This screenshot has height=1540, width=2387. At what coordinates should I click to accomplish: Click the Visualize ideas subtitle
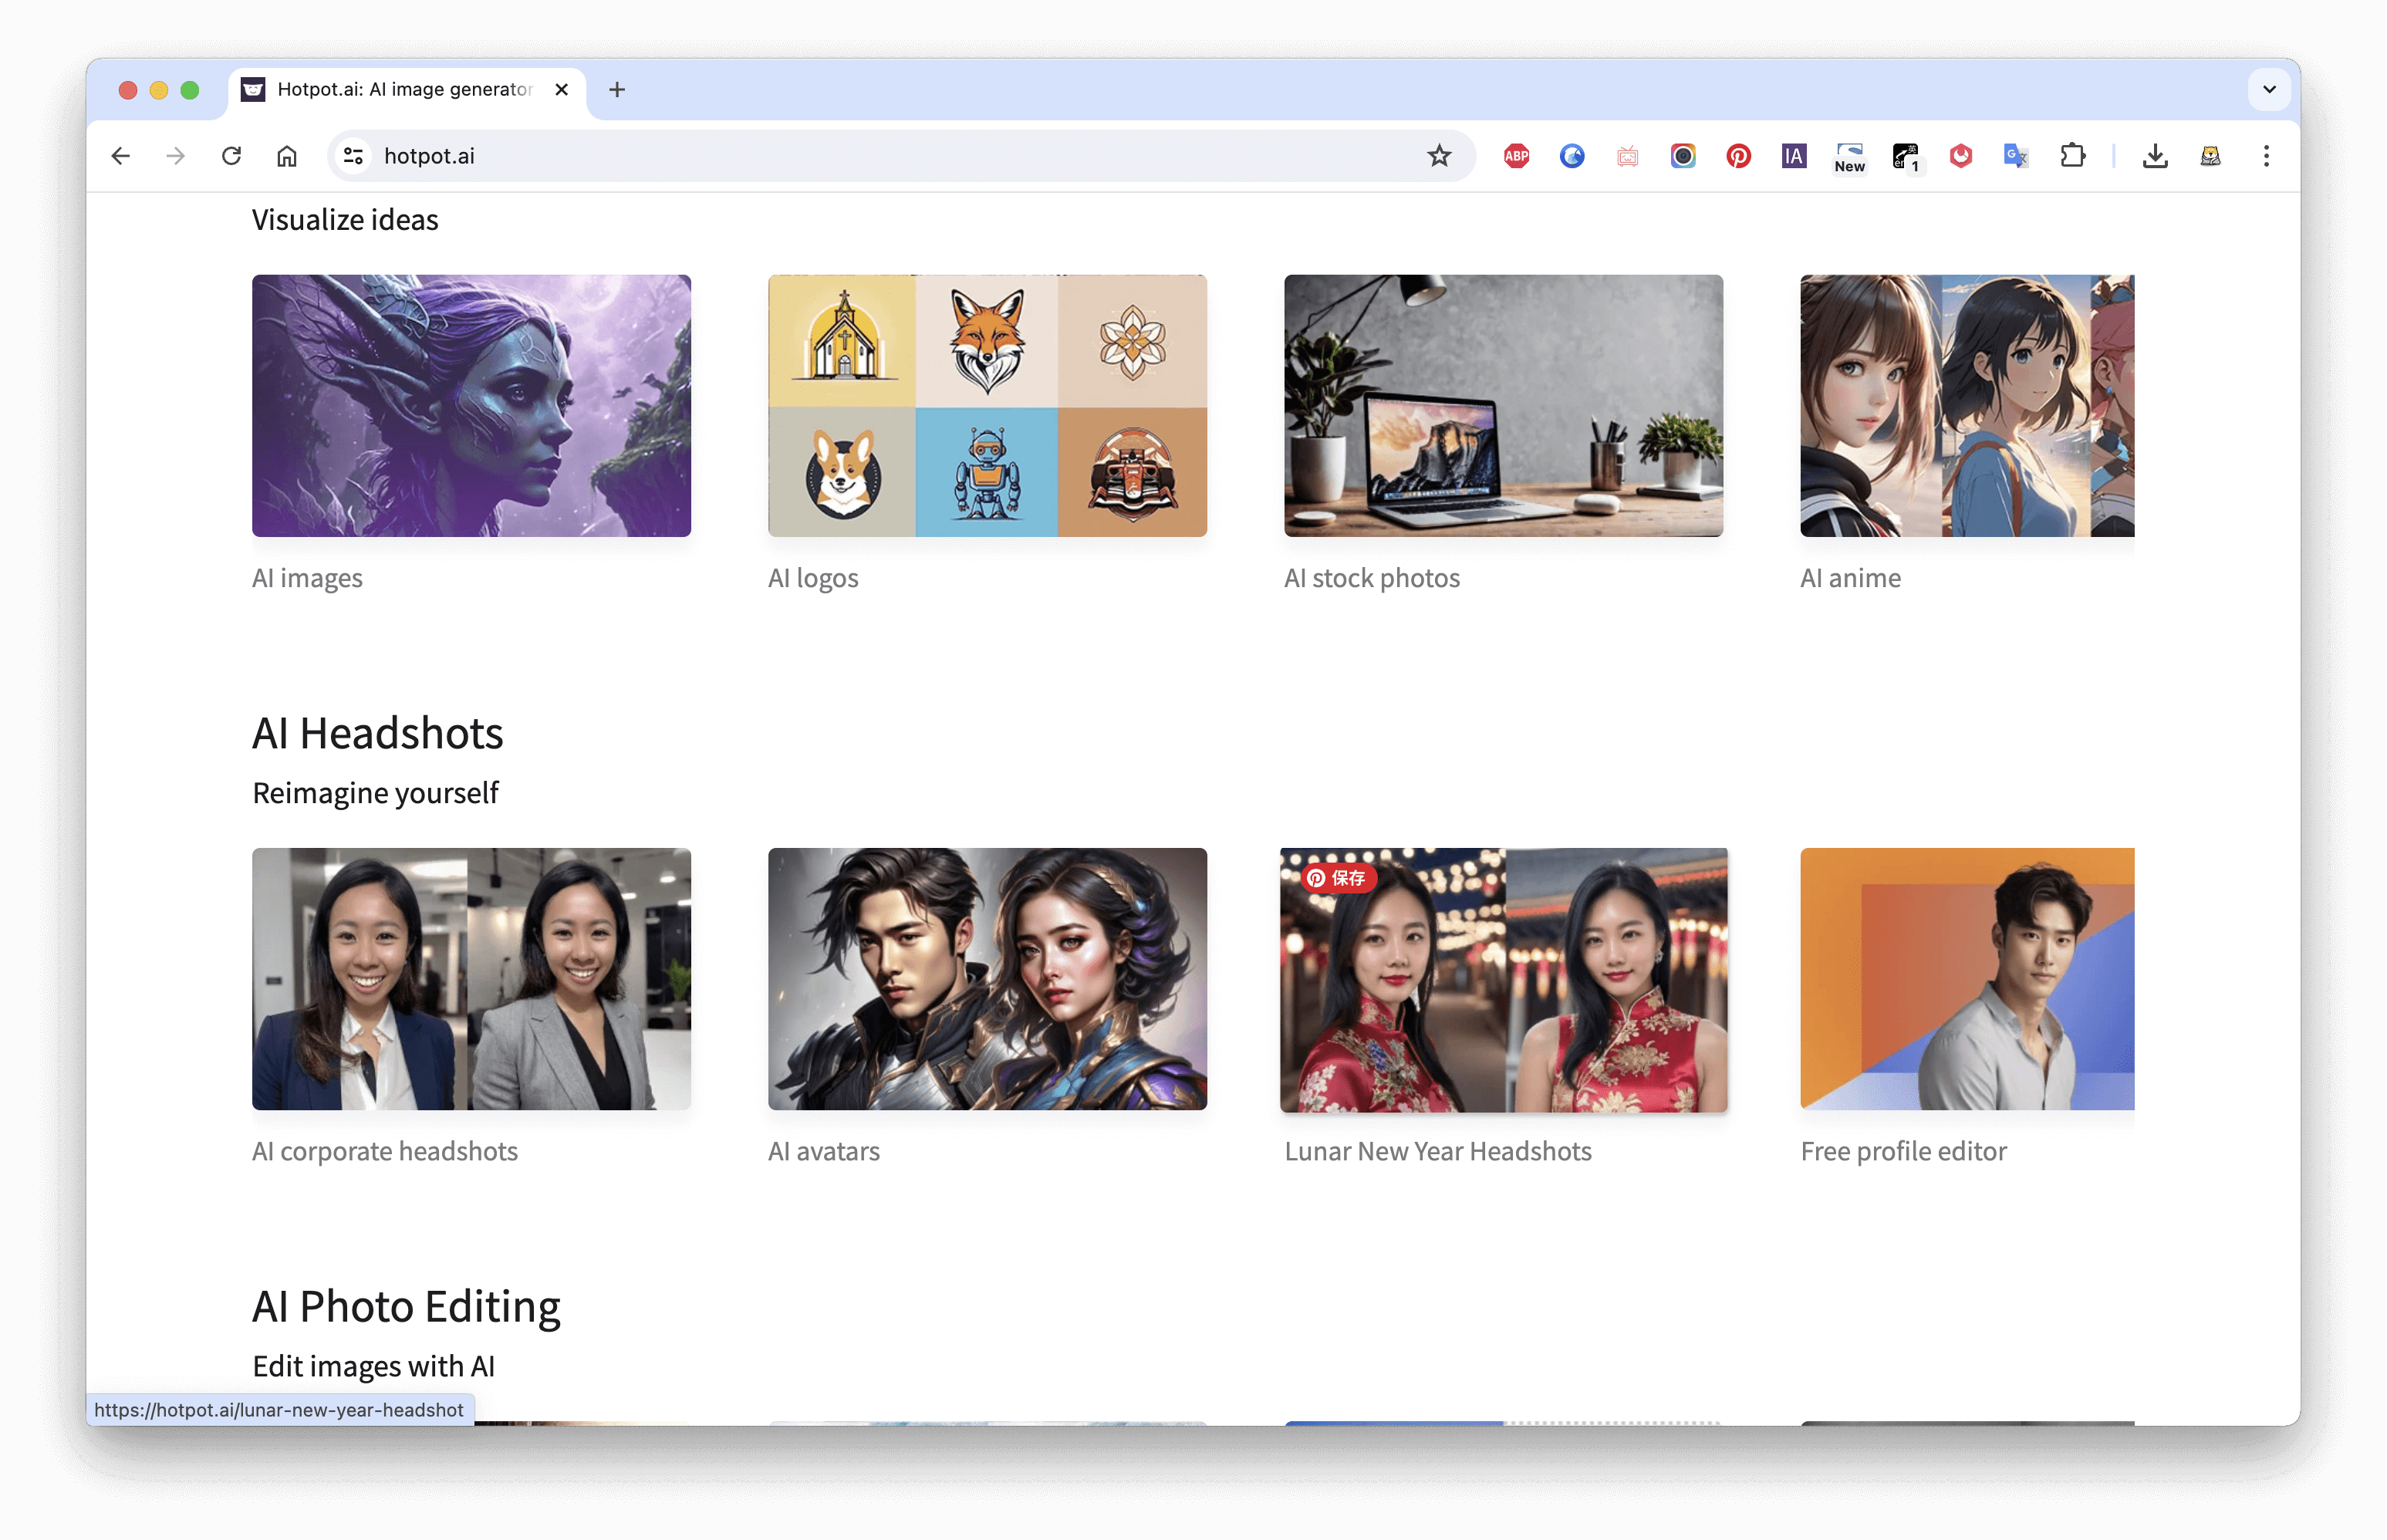tap(345, 220)
